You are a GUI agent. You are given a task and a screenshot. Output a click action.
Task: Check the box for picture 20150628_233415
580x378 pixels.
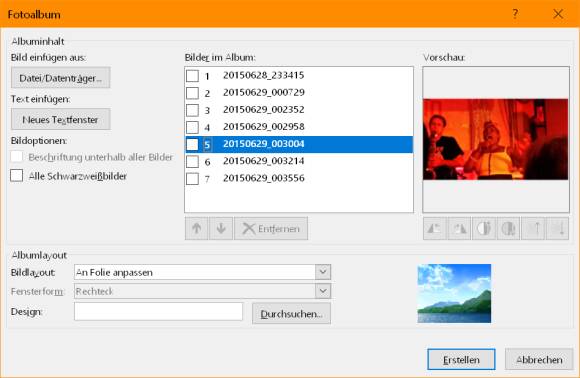pos(192,76)
